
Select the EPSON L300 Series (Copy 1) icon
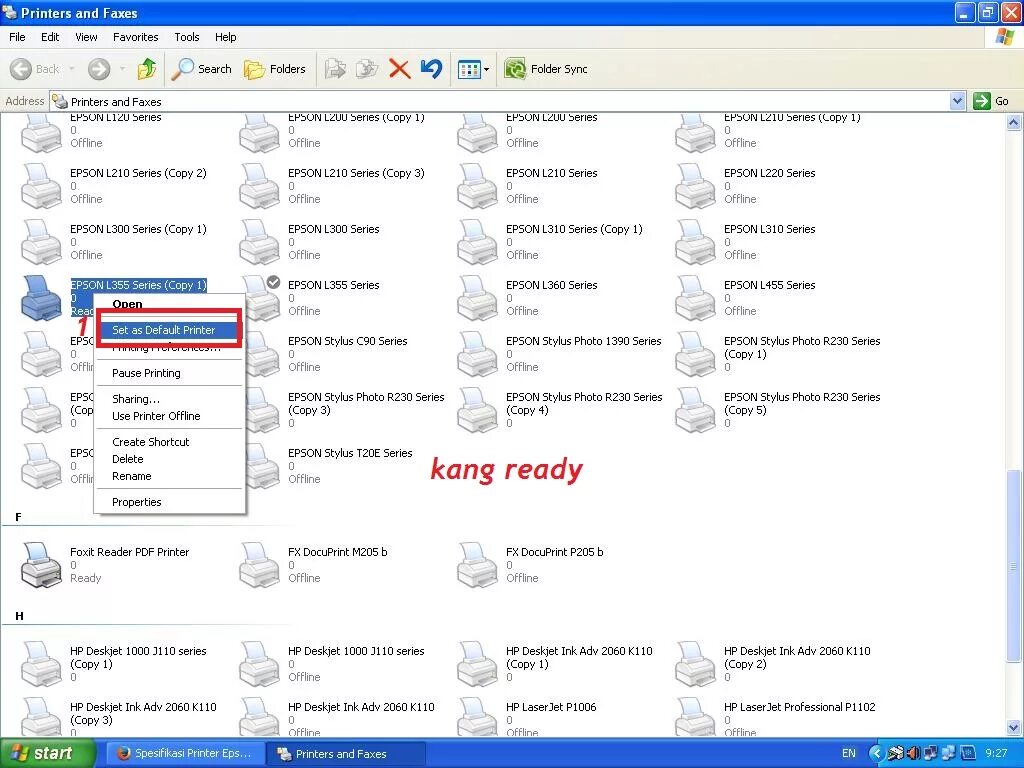(41, 242)
